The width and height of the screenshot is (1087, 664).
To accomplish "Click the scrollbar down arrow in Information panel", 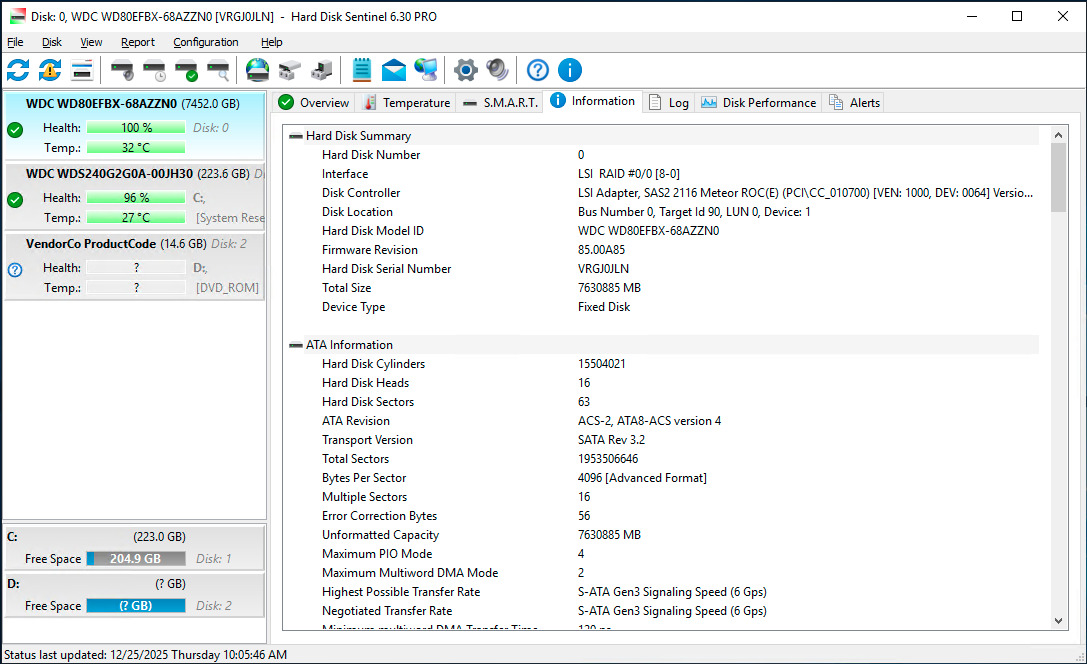I will [1058, 621].
